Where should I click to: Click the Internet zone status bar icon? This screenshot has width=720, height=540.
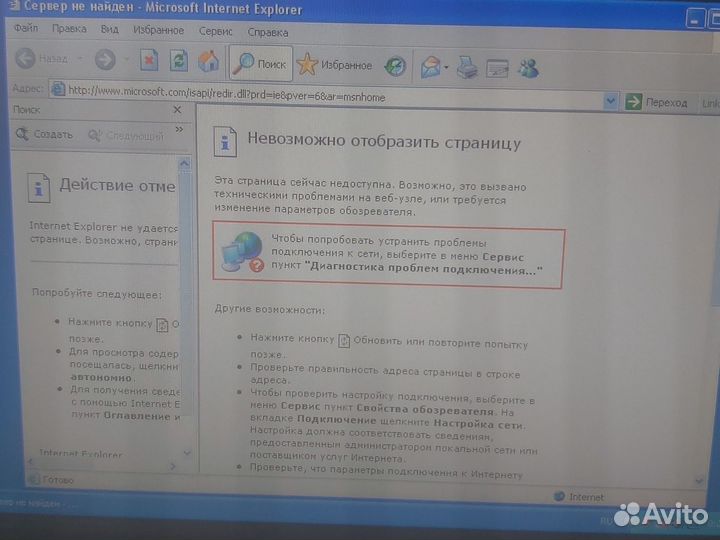[x=559, y=496]
